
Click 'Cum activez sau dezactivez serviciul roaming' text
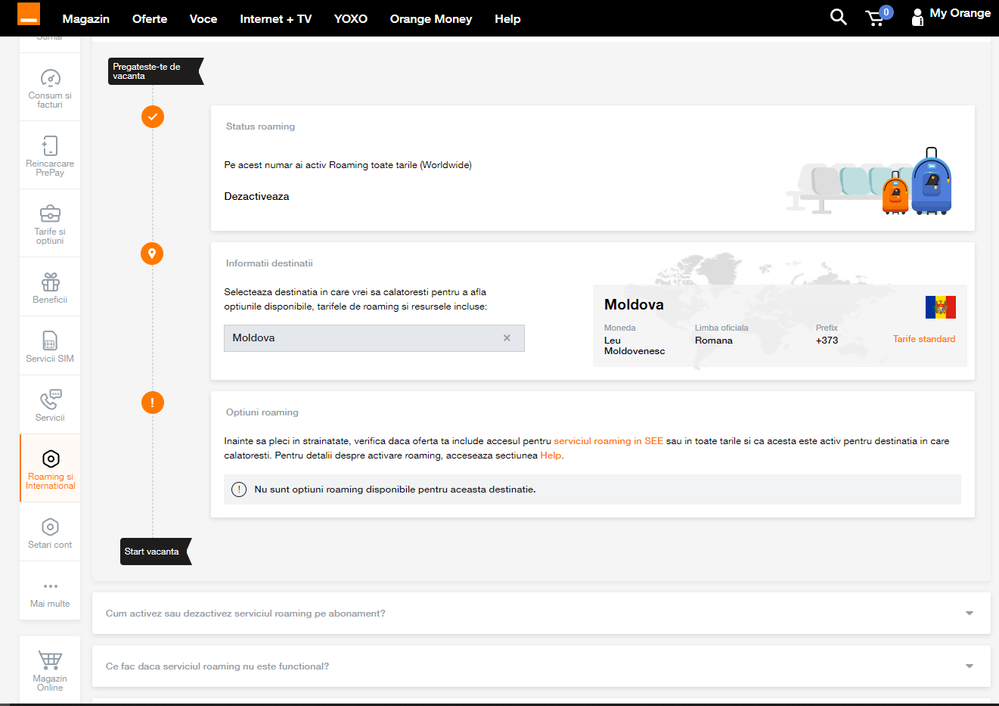245,614
